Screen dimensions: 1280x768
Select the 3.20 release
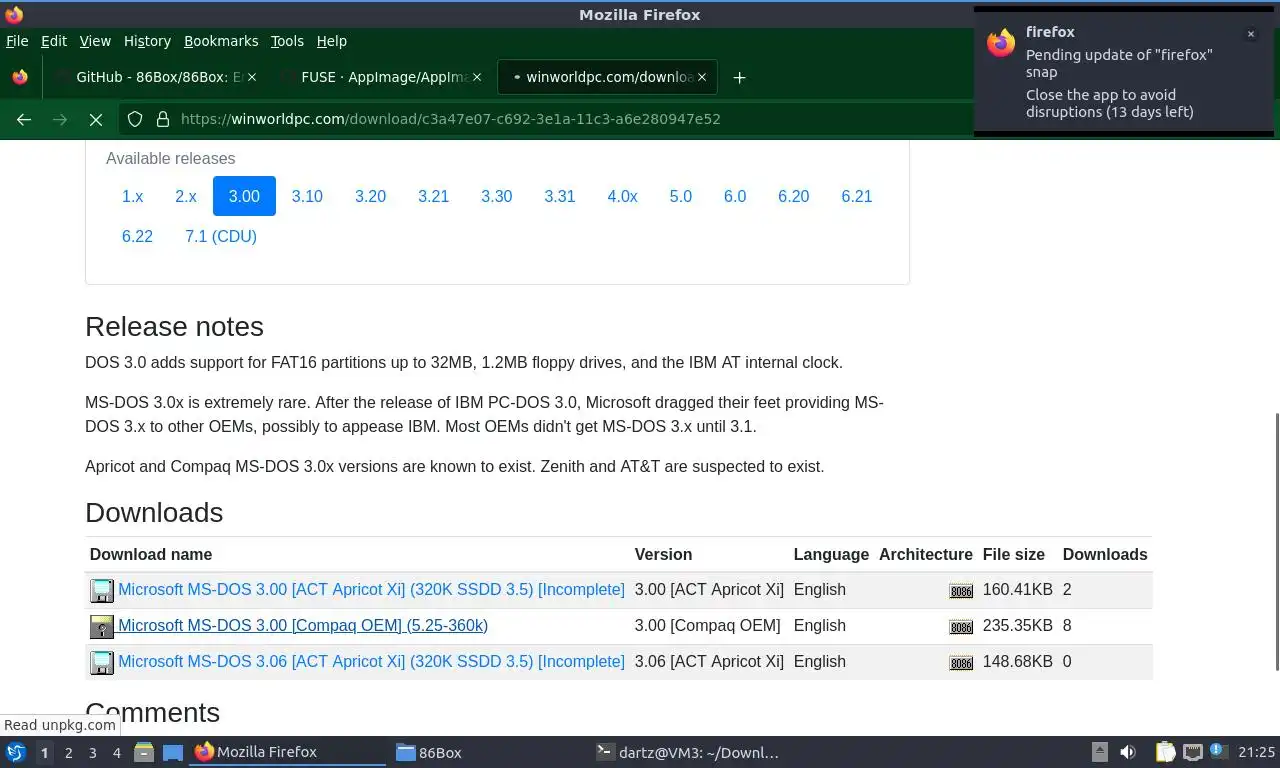click(370, 196)
